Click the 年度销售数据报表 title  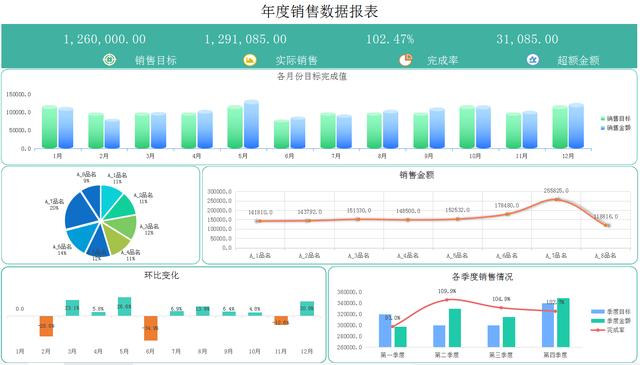[x=320, y=11]
